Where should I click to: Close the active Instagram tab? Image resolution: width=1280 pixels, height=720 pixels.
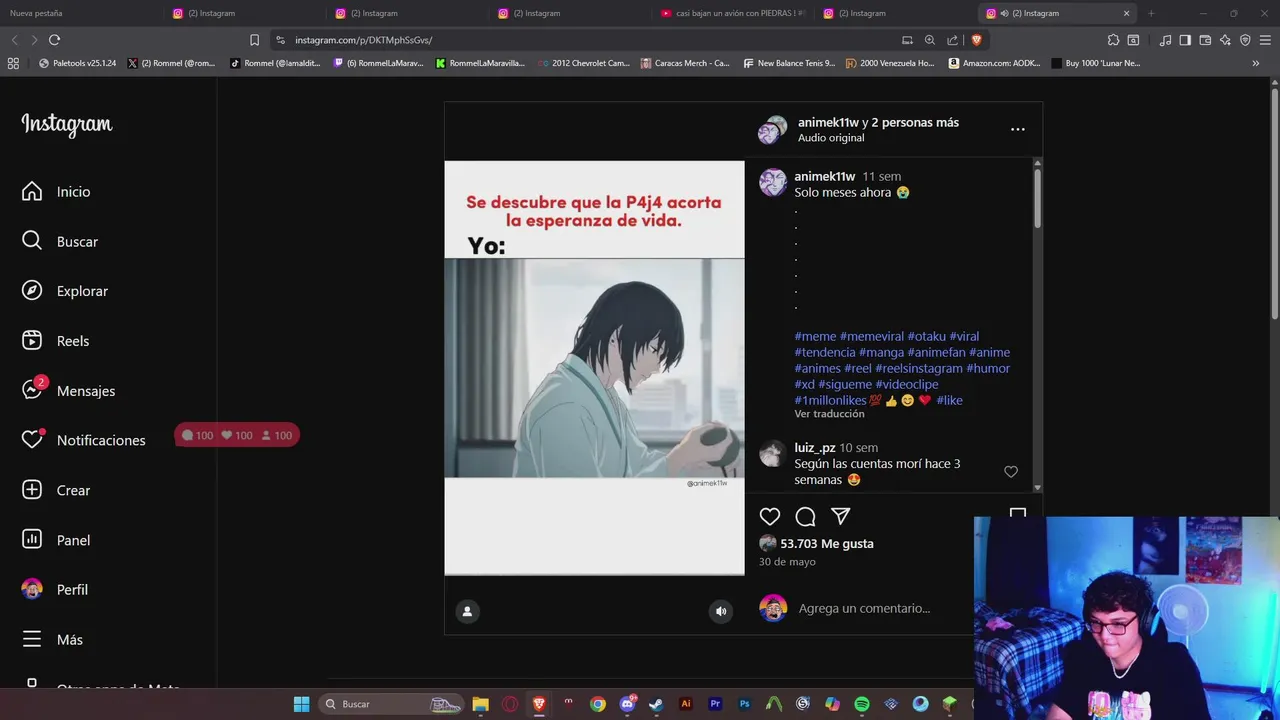pyautogui.click(x=1126, y=13)
